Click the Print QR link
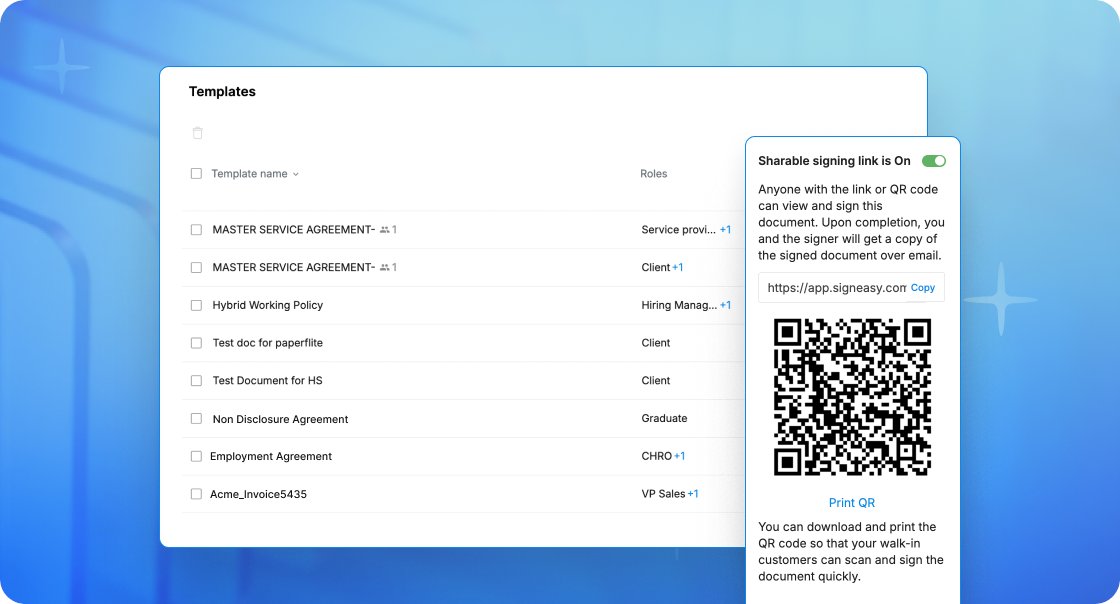The image size is (1120, 604). pos(851,503)
